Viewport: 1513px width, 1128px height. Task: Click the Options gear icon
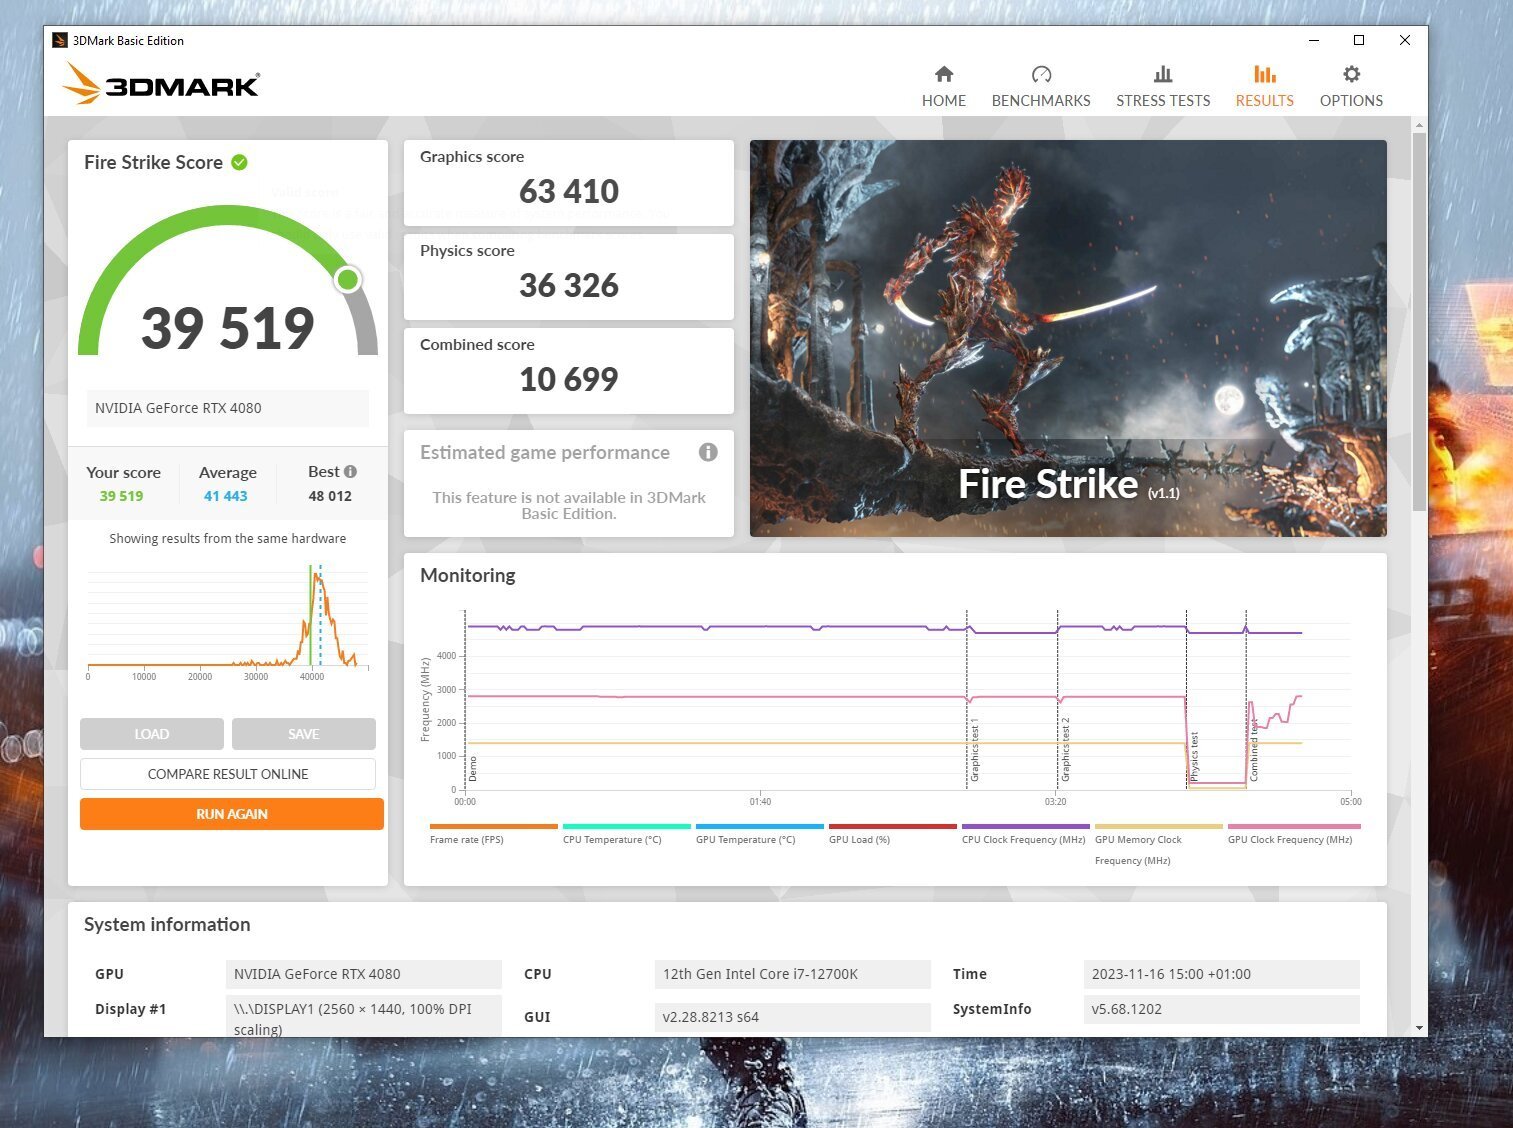[1351, 74]
